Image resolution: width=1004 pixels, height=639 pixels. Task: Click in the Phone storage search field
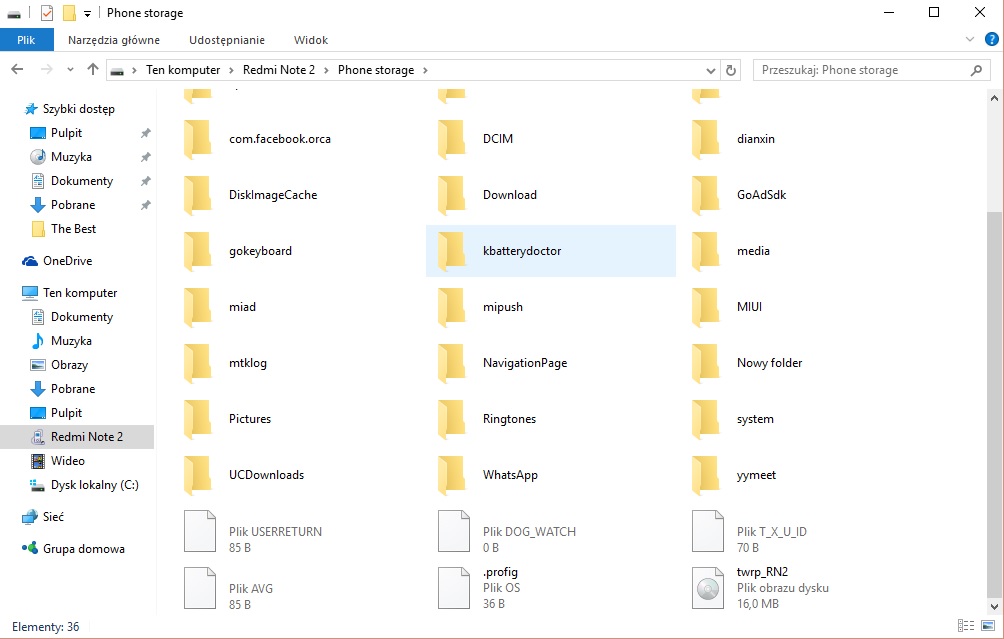click(x=860, y=70)
